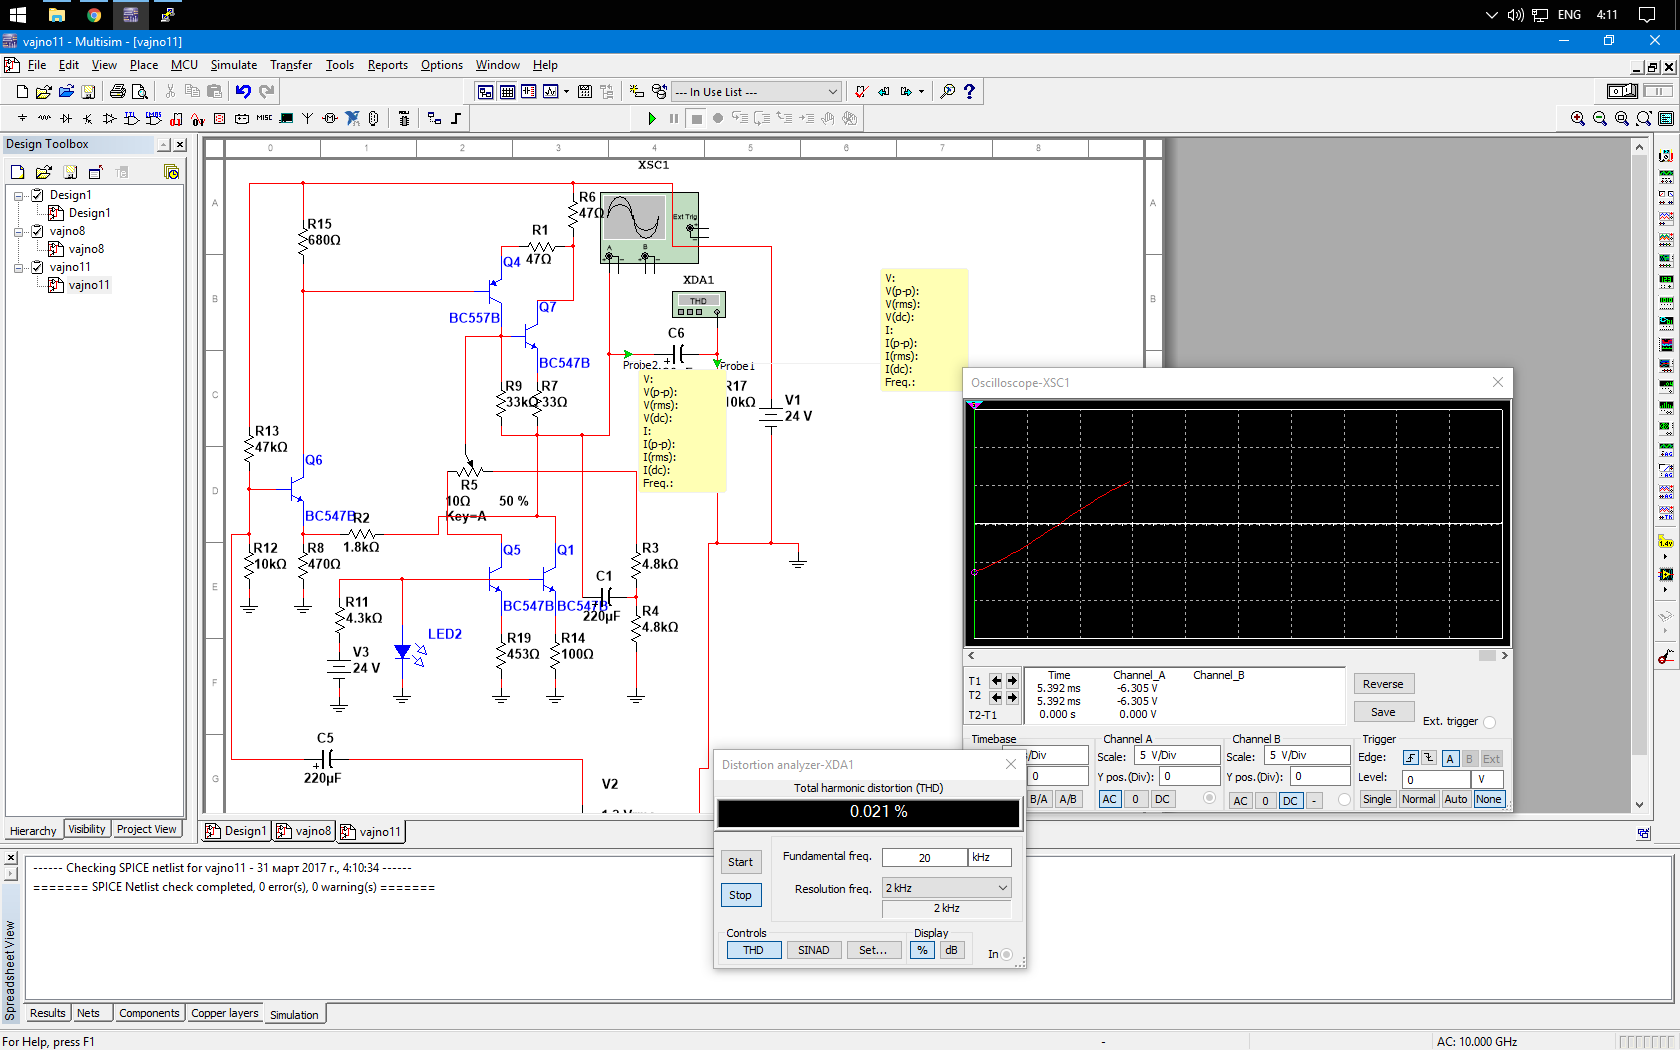Switch to vajno8 document tab
The image size is (1680, 1050).
click(x=304, y=831)
